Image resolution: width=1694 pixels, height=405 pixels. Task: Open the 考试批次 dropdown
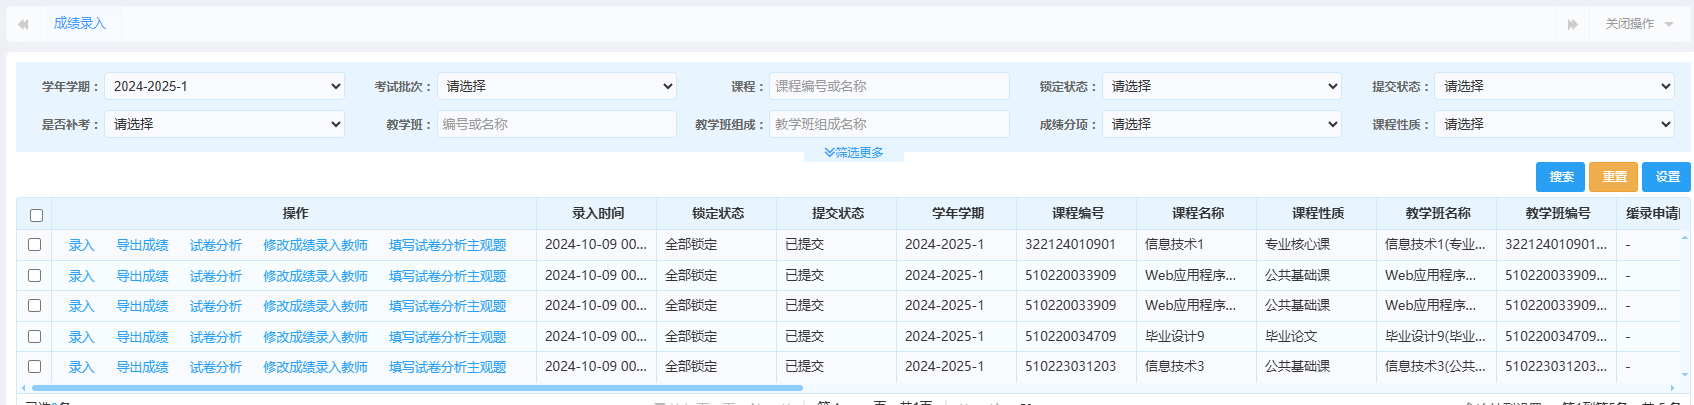pos(556,87)
